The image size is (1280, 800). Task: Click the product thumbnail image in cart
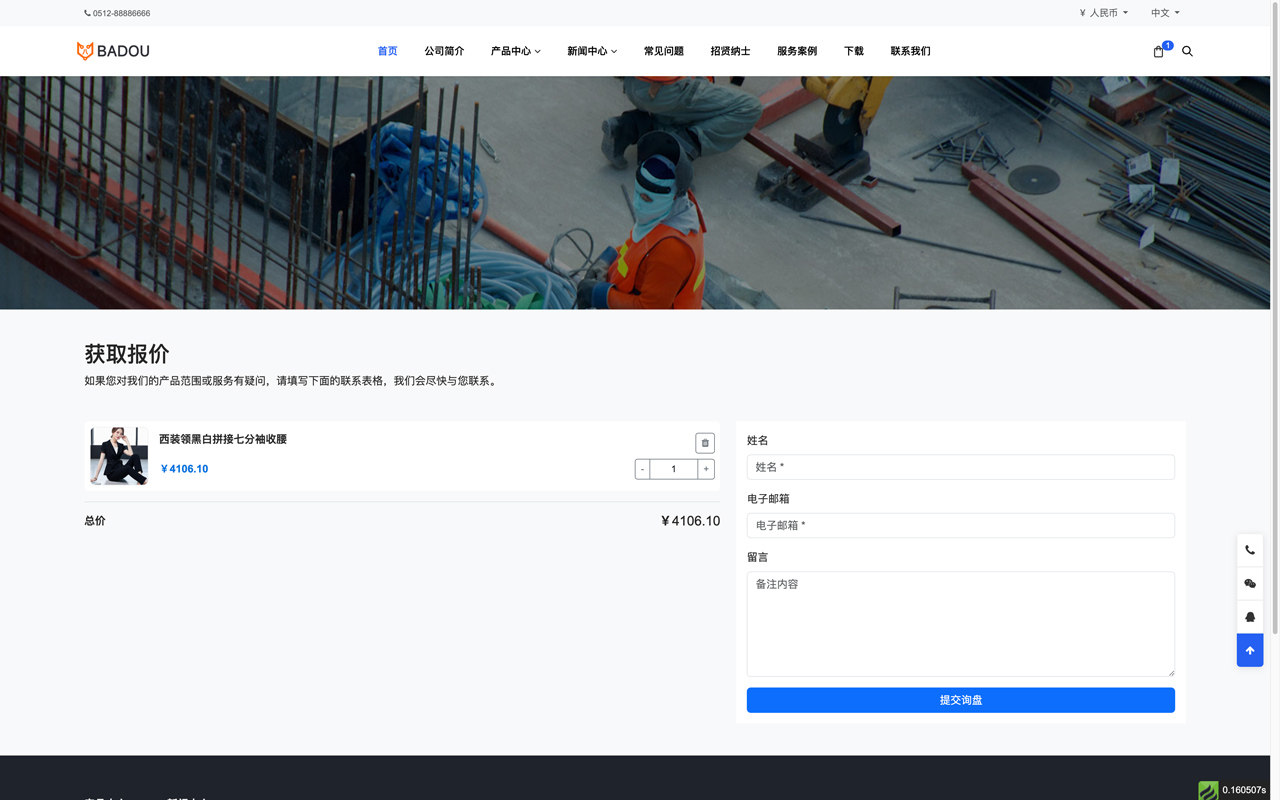click(118, 455)
